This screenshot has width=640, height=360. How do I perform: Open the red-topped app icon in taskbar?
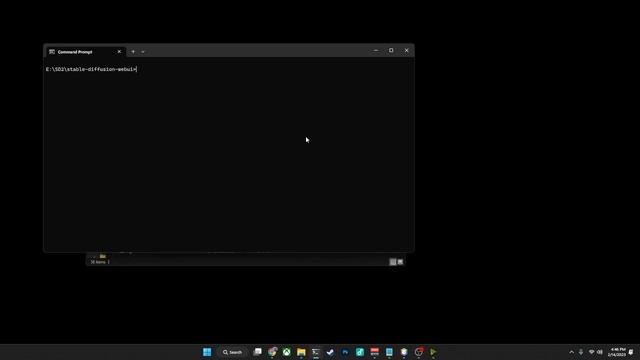coord(374,352)
